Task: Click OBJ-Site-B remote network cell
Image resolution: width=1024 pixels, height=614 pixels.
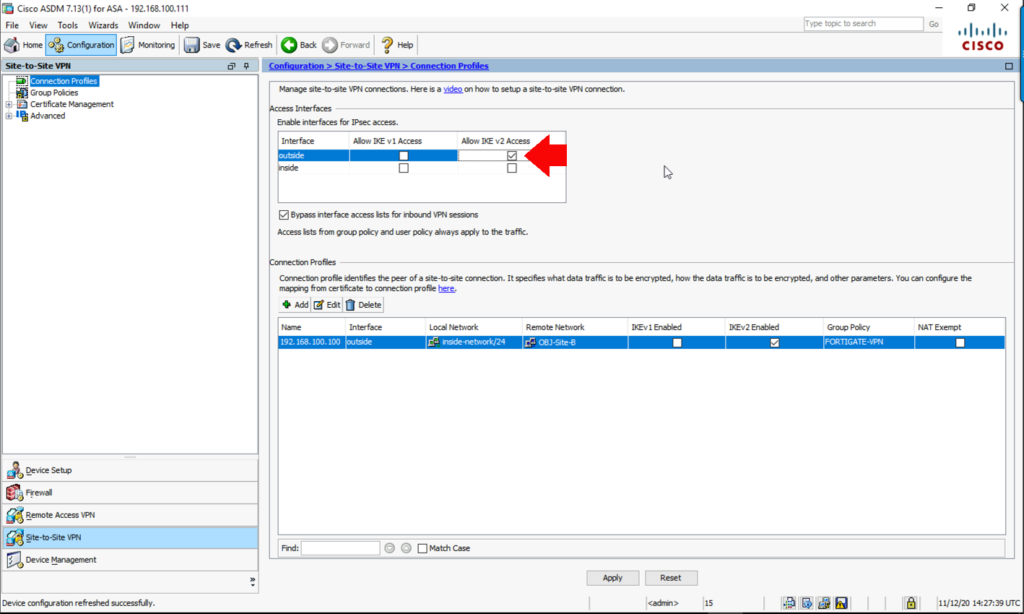Action: pyautogui.click(x=575, y=342)
